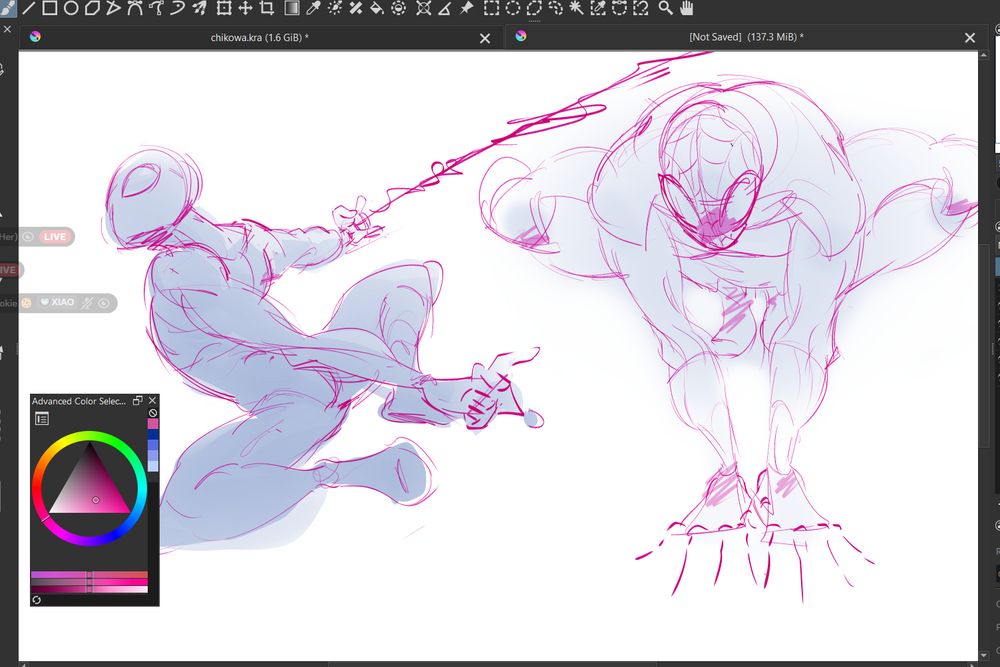Float the Advanced Color Selector docker
Image resolution: width=1000 pixels, height=667 pixels.
[x=137, y=400]
